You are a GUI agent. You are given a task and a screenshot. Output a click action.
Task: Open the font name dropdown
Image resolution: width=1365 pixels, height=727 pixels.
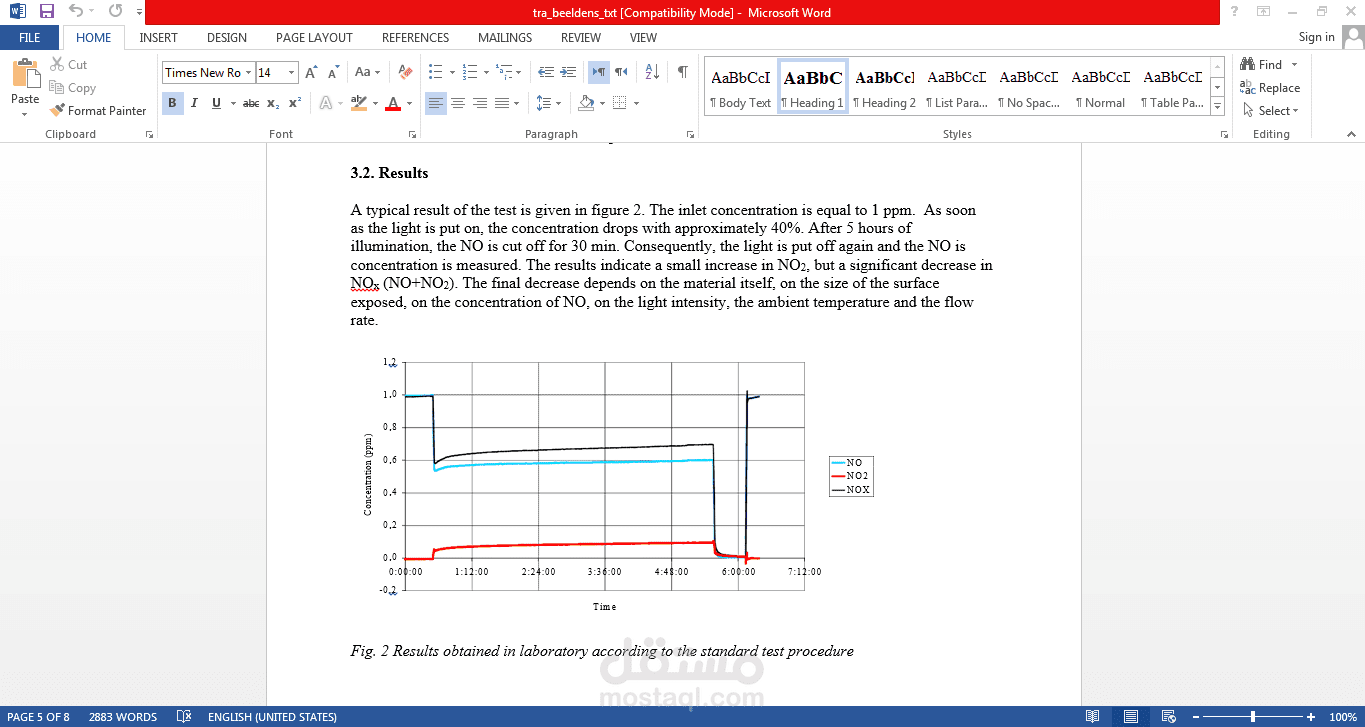[248, 72]
